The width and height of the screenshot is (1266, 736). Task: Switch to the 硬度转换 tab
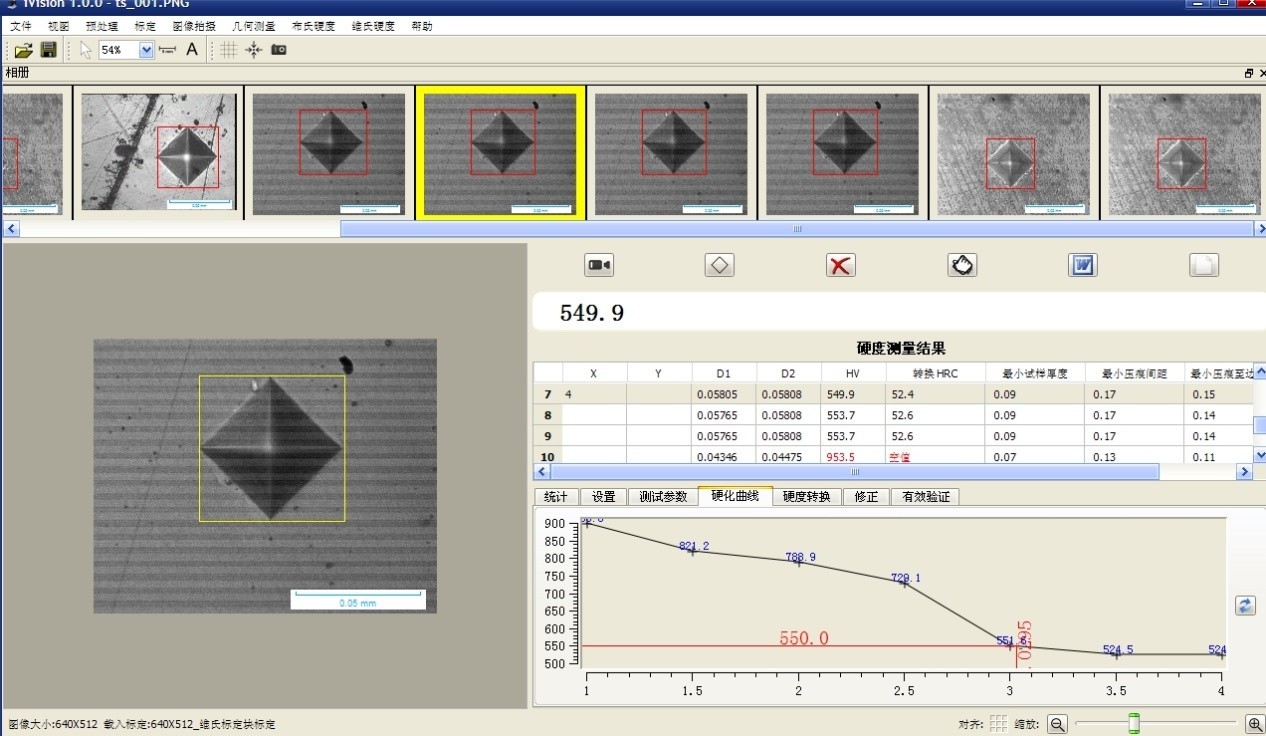point(806,497)
